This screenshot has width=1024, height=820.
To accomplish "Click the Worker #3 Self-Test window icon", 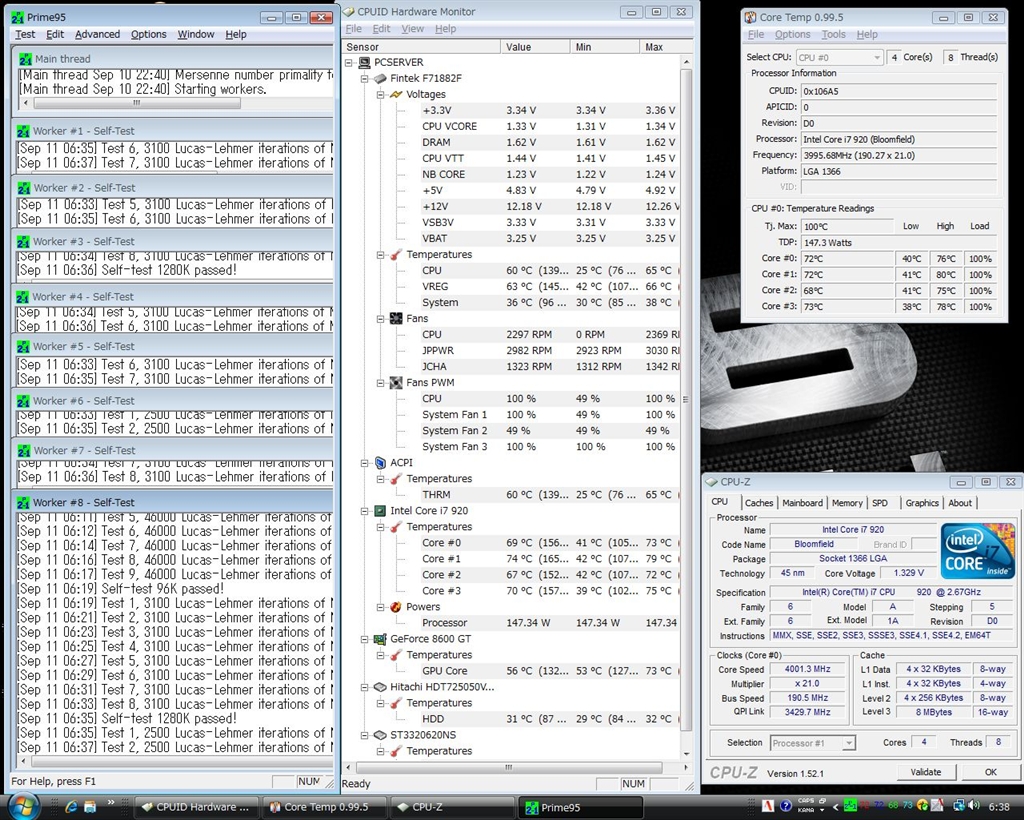I will click(x=24, y=242).
